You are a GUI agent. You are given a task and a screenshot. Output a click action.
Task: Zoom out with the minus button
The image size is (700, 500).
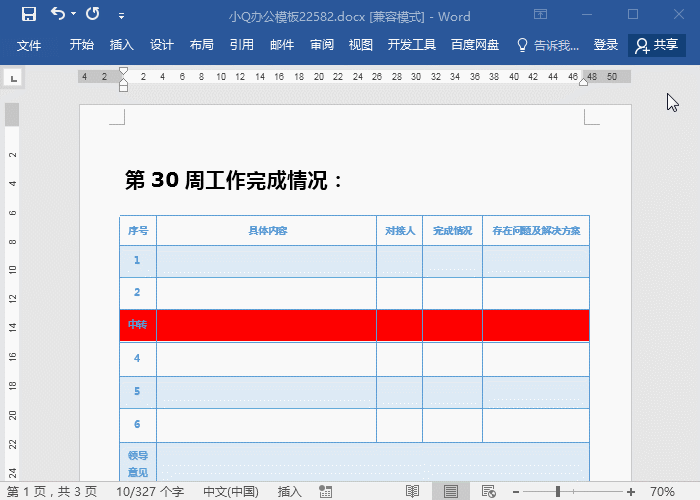click(516, 492)
